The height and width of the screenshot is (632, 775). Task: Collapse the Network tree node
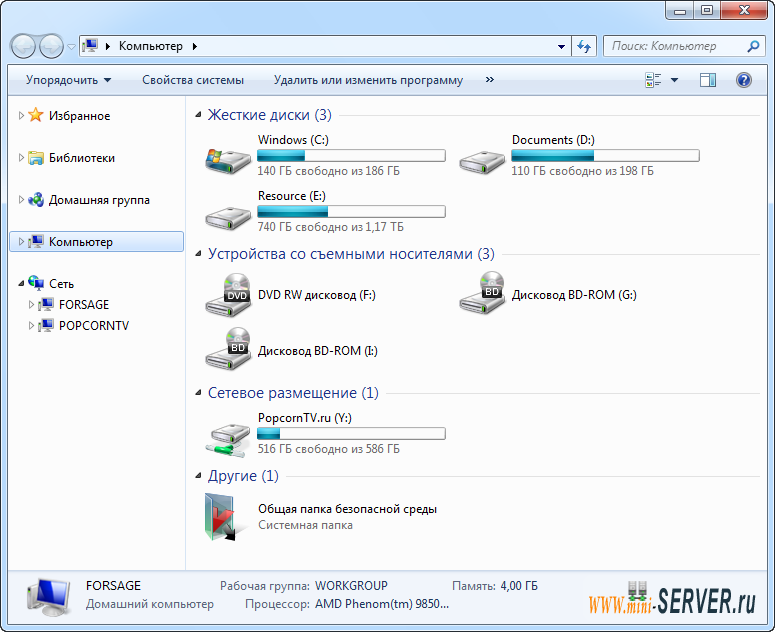coord(21,284)
